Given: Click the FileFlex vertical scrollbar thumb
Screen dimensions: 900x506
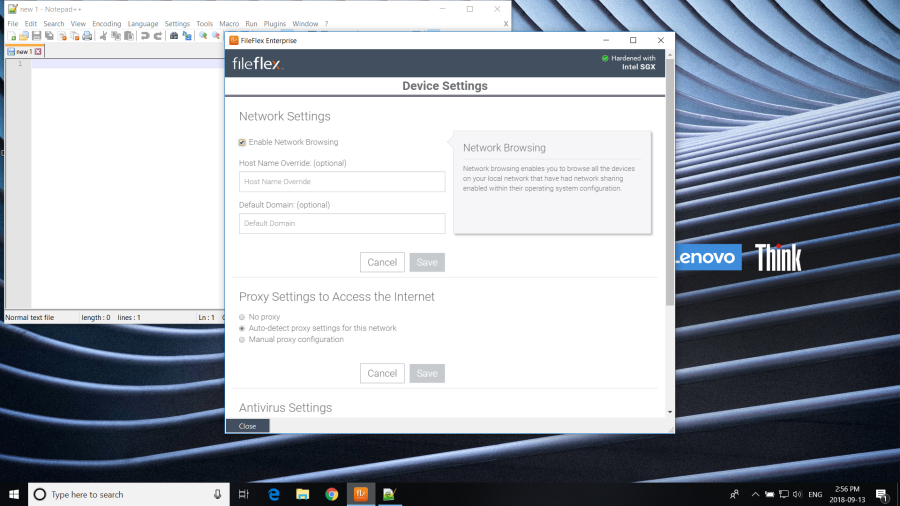Looking at the screenshot, I should point(670,182).
